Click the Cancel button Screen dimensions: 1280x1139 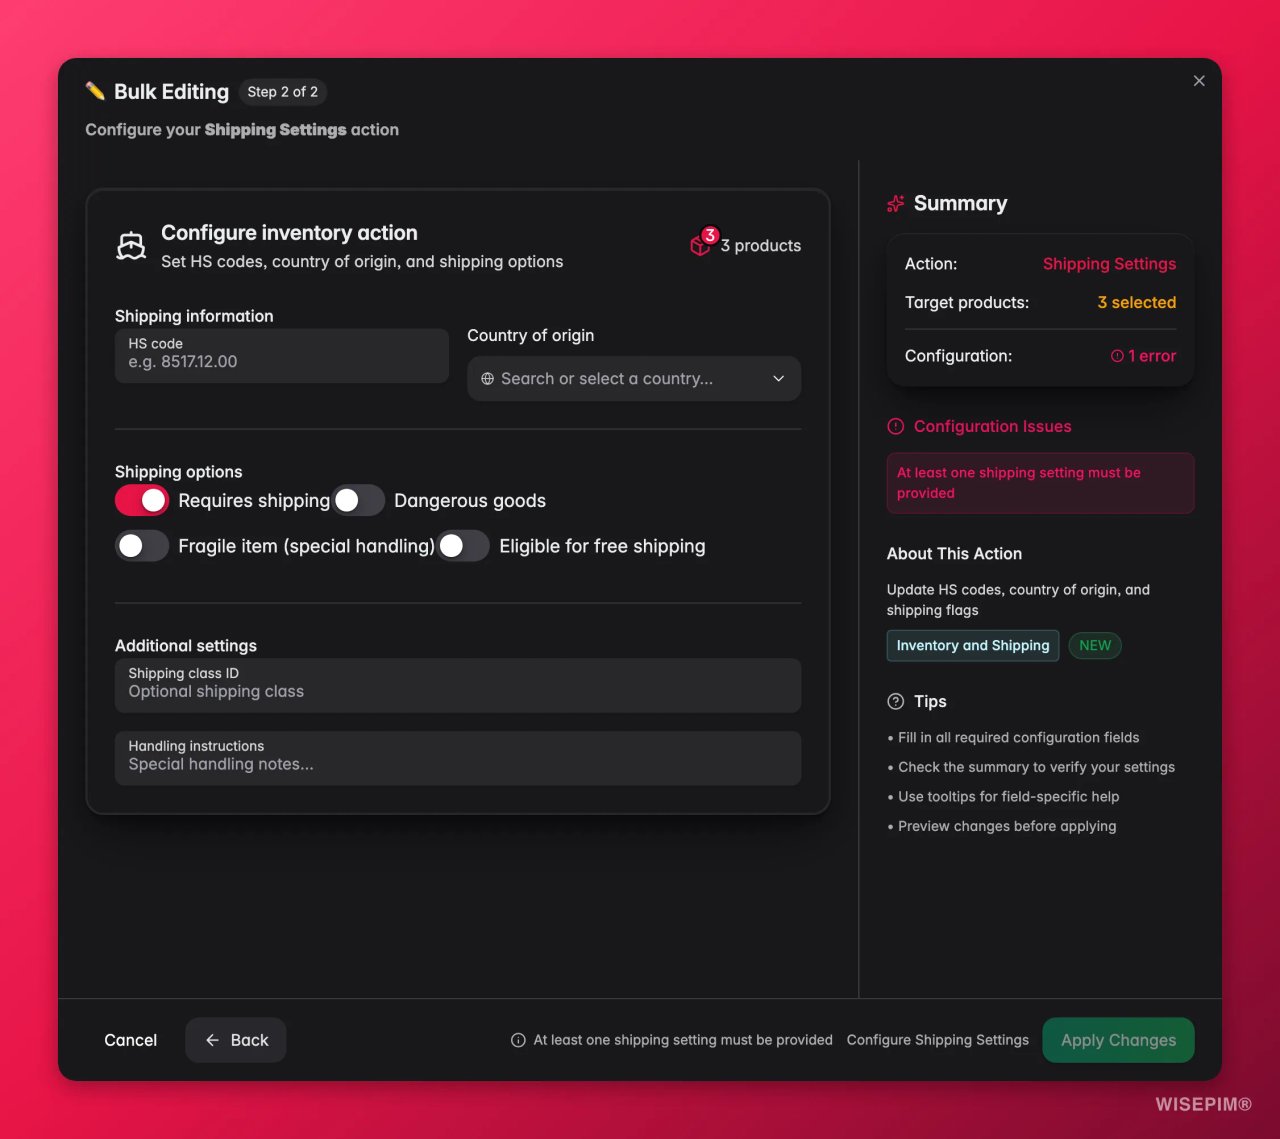131,1040
